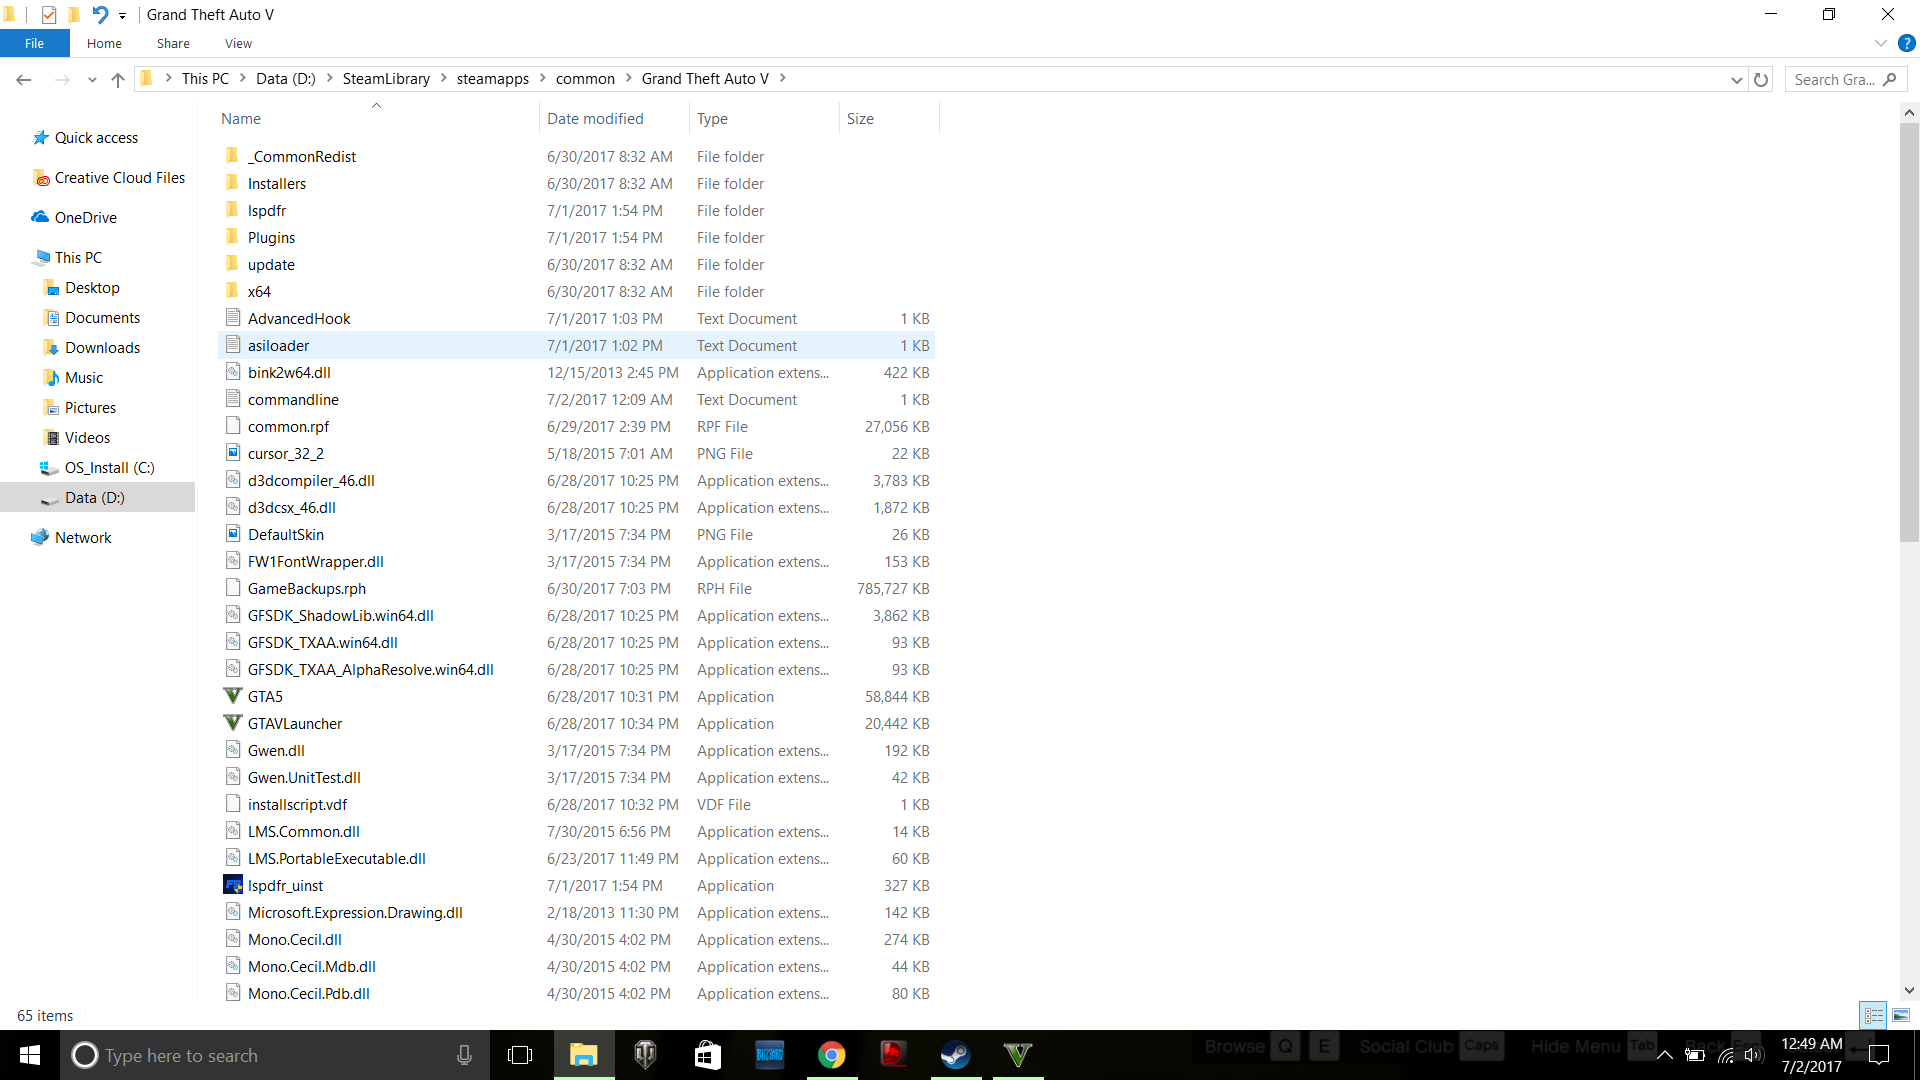Open Google Chrome from the taskbar

831,1055
